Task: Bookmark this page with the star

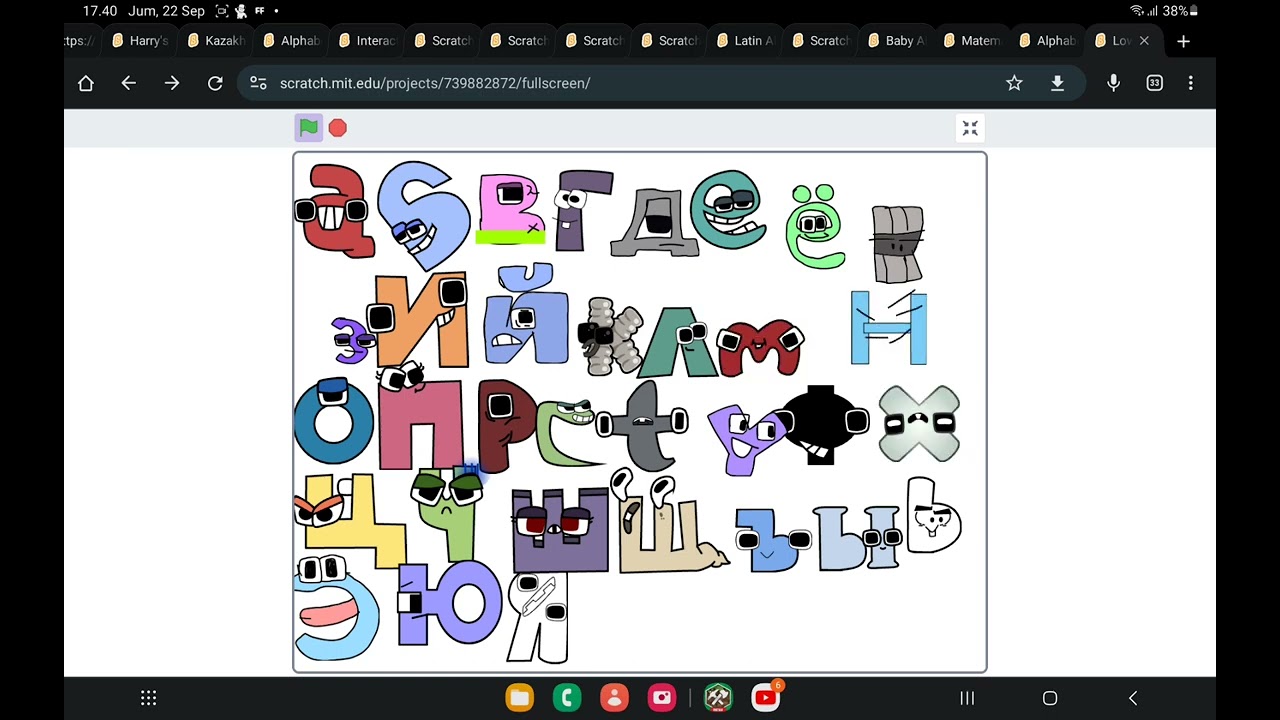Action: coord(1014,83)
